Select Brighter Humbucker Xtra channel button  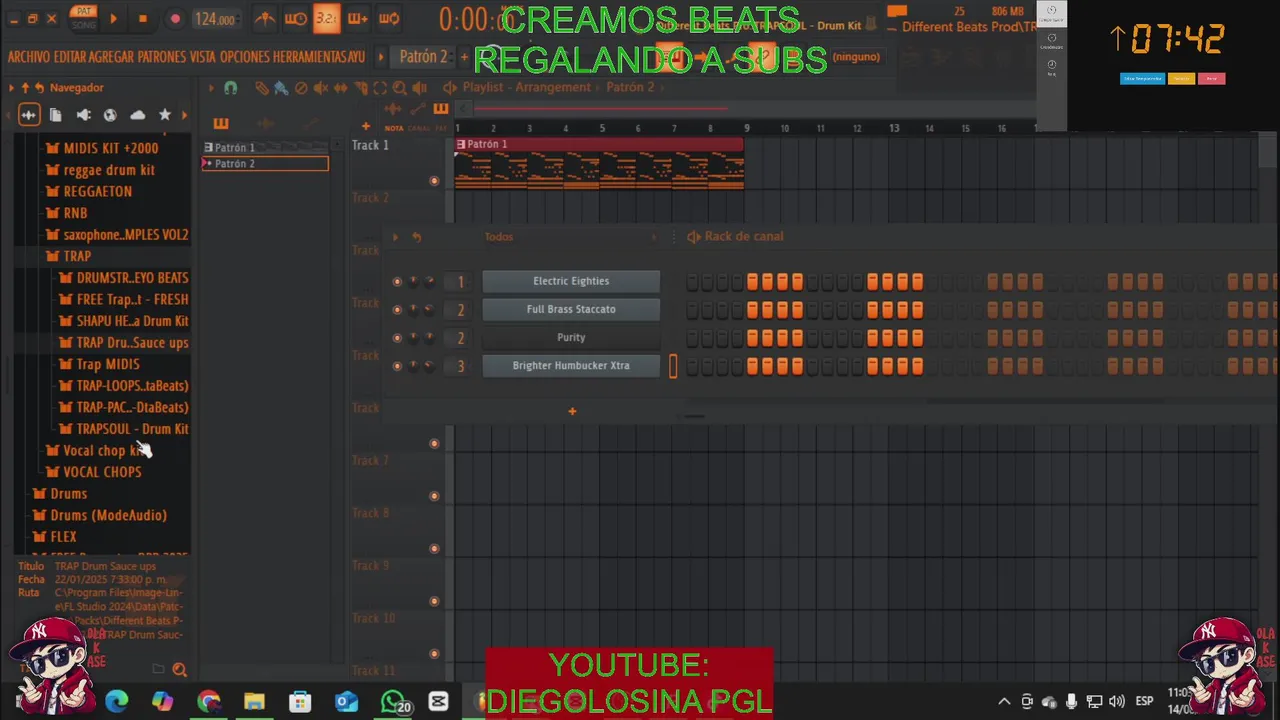tap(571, 365)
